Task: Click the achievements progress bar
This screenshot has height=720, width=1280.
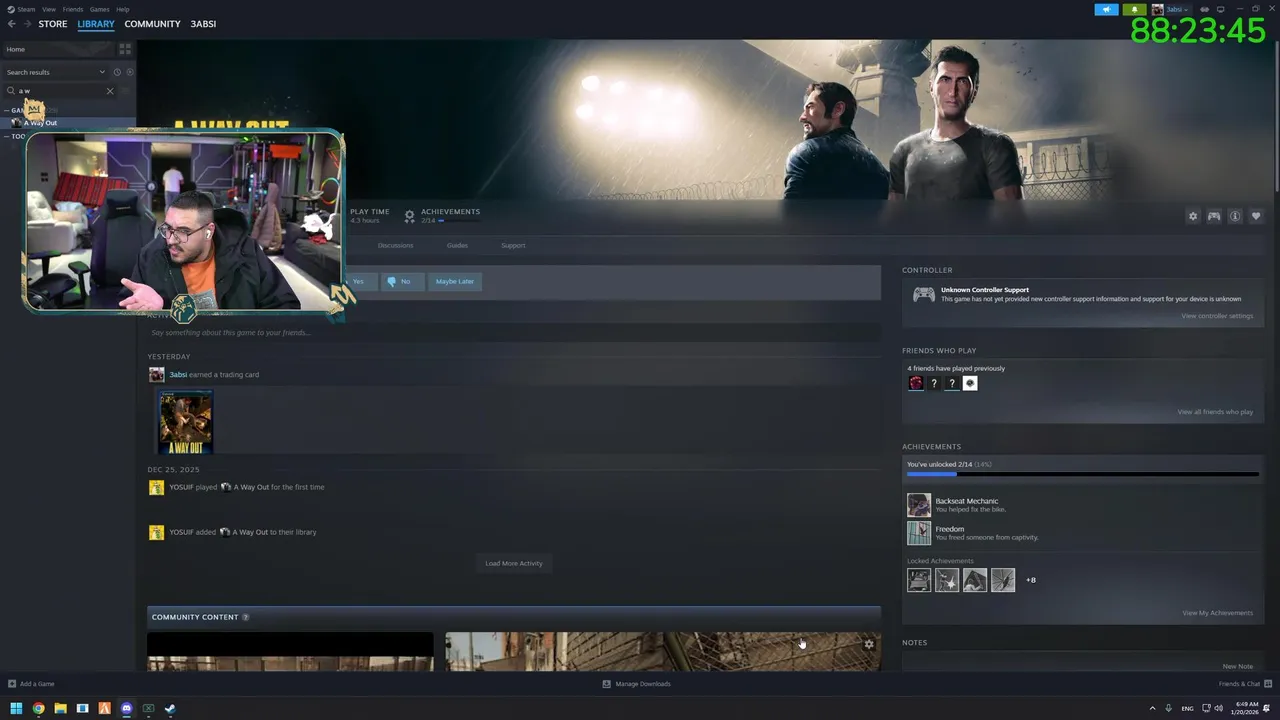Action: 1082,474
